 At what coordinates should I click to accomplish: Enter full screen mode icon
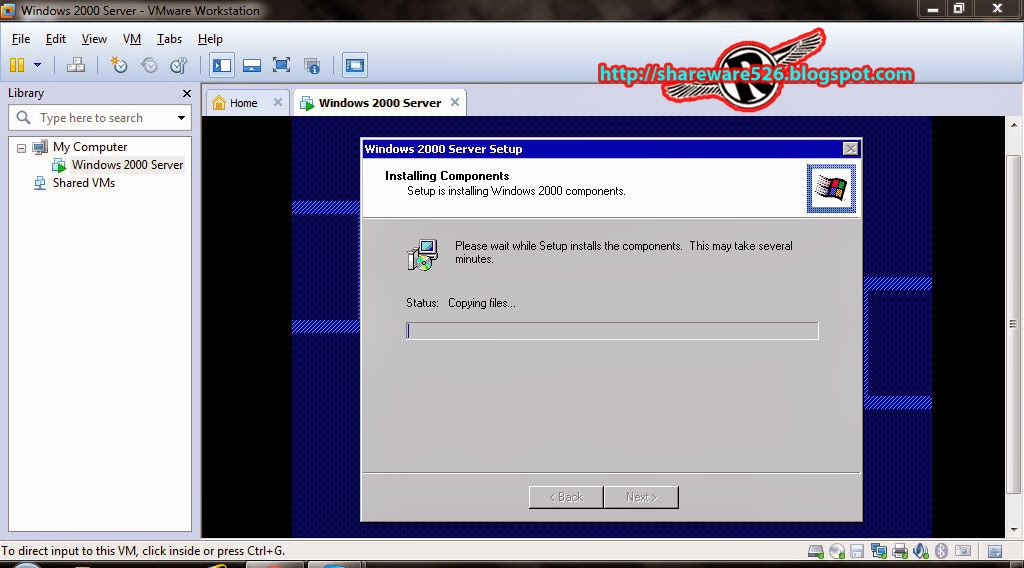[281, 65]
